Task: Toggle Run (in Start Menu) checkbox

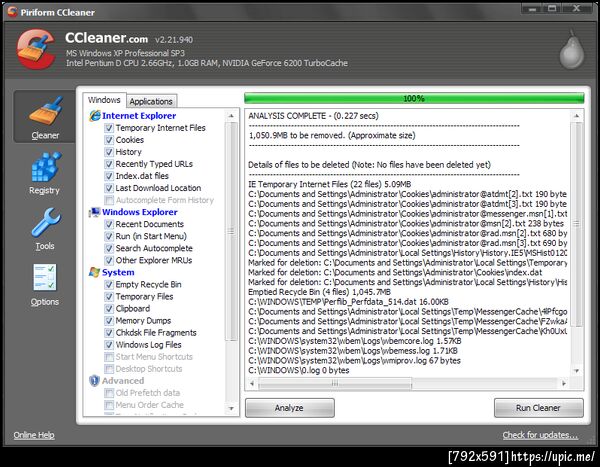Action: pos(109,236)
